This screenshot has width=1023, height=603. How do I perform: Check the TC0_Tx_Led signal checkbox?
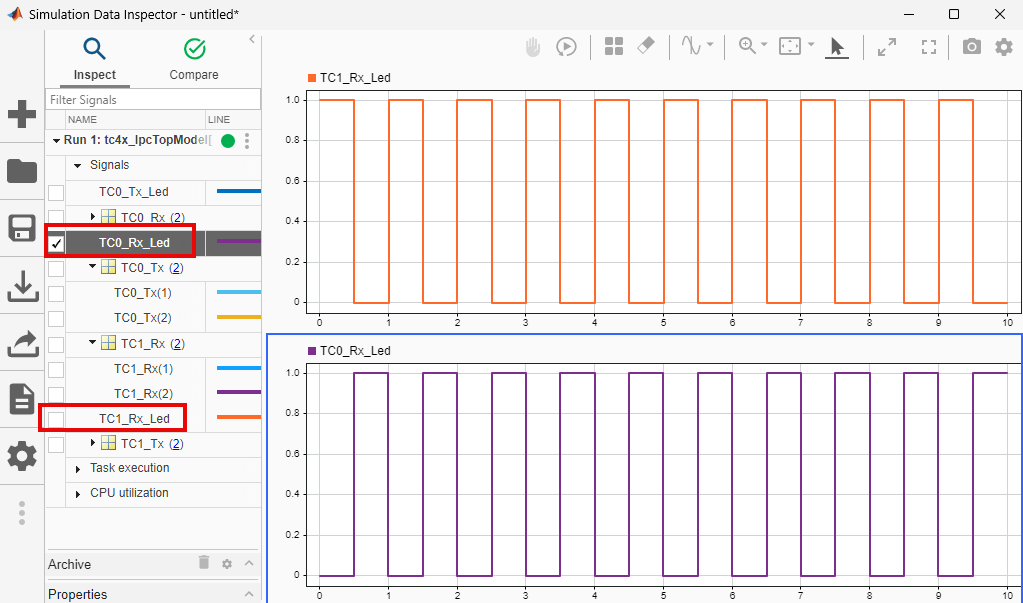pos(56,192)
